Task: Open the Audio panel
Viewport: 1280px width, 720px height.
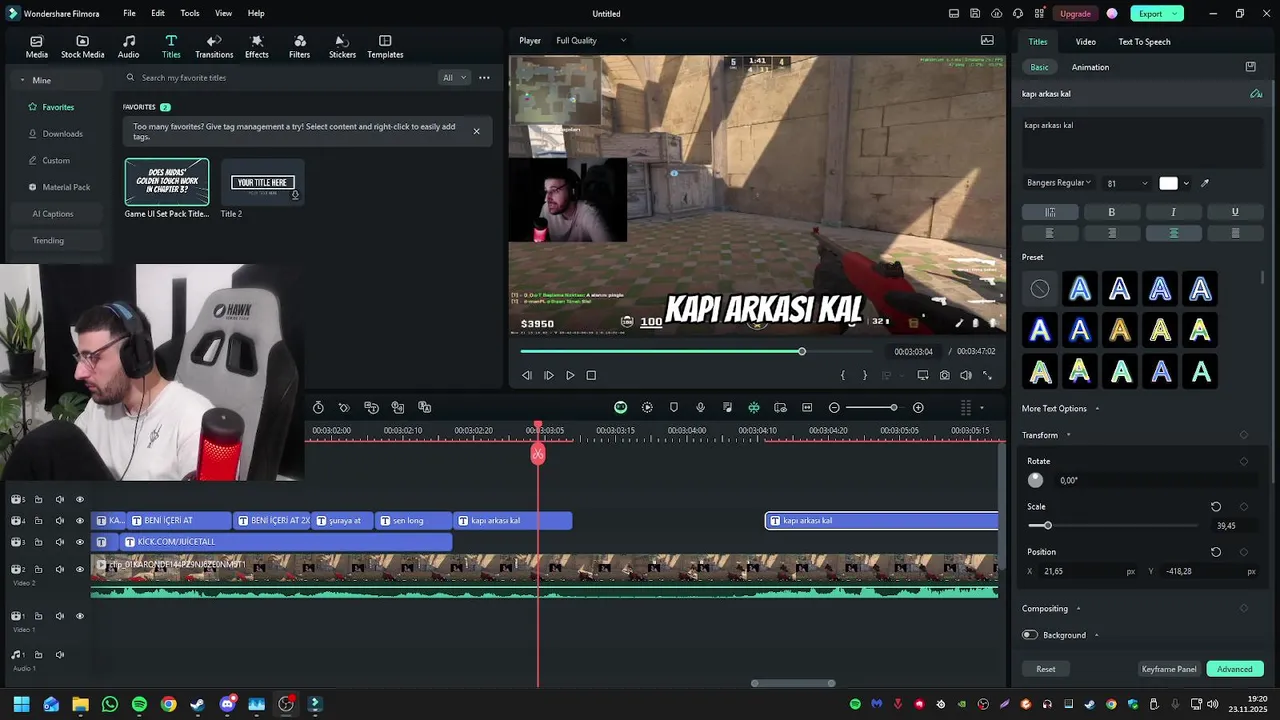Action: click(129, 47)
